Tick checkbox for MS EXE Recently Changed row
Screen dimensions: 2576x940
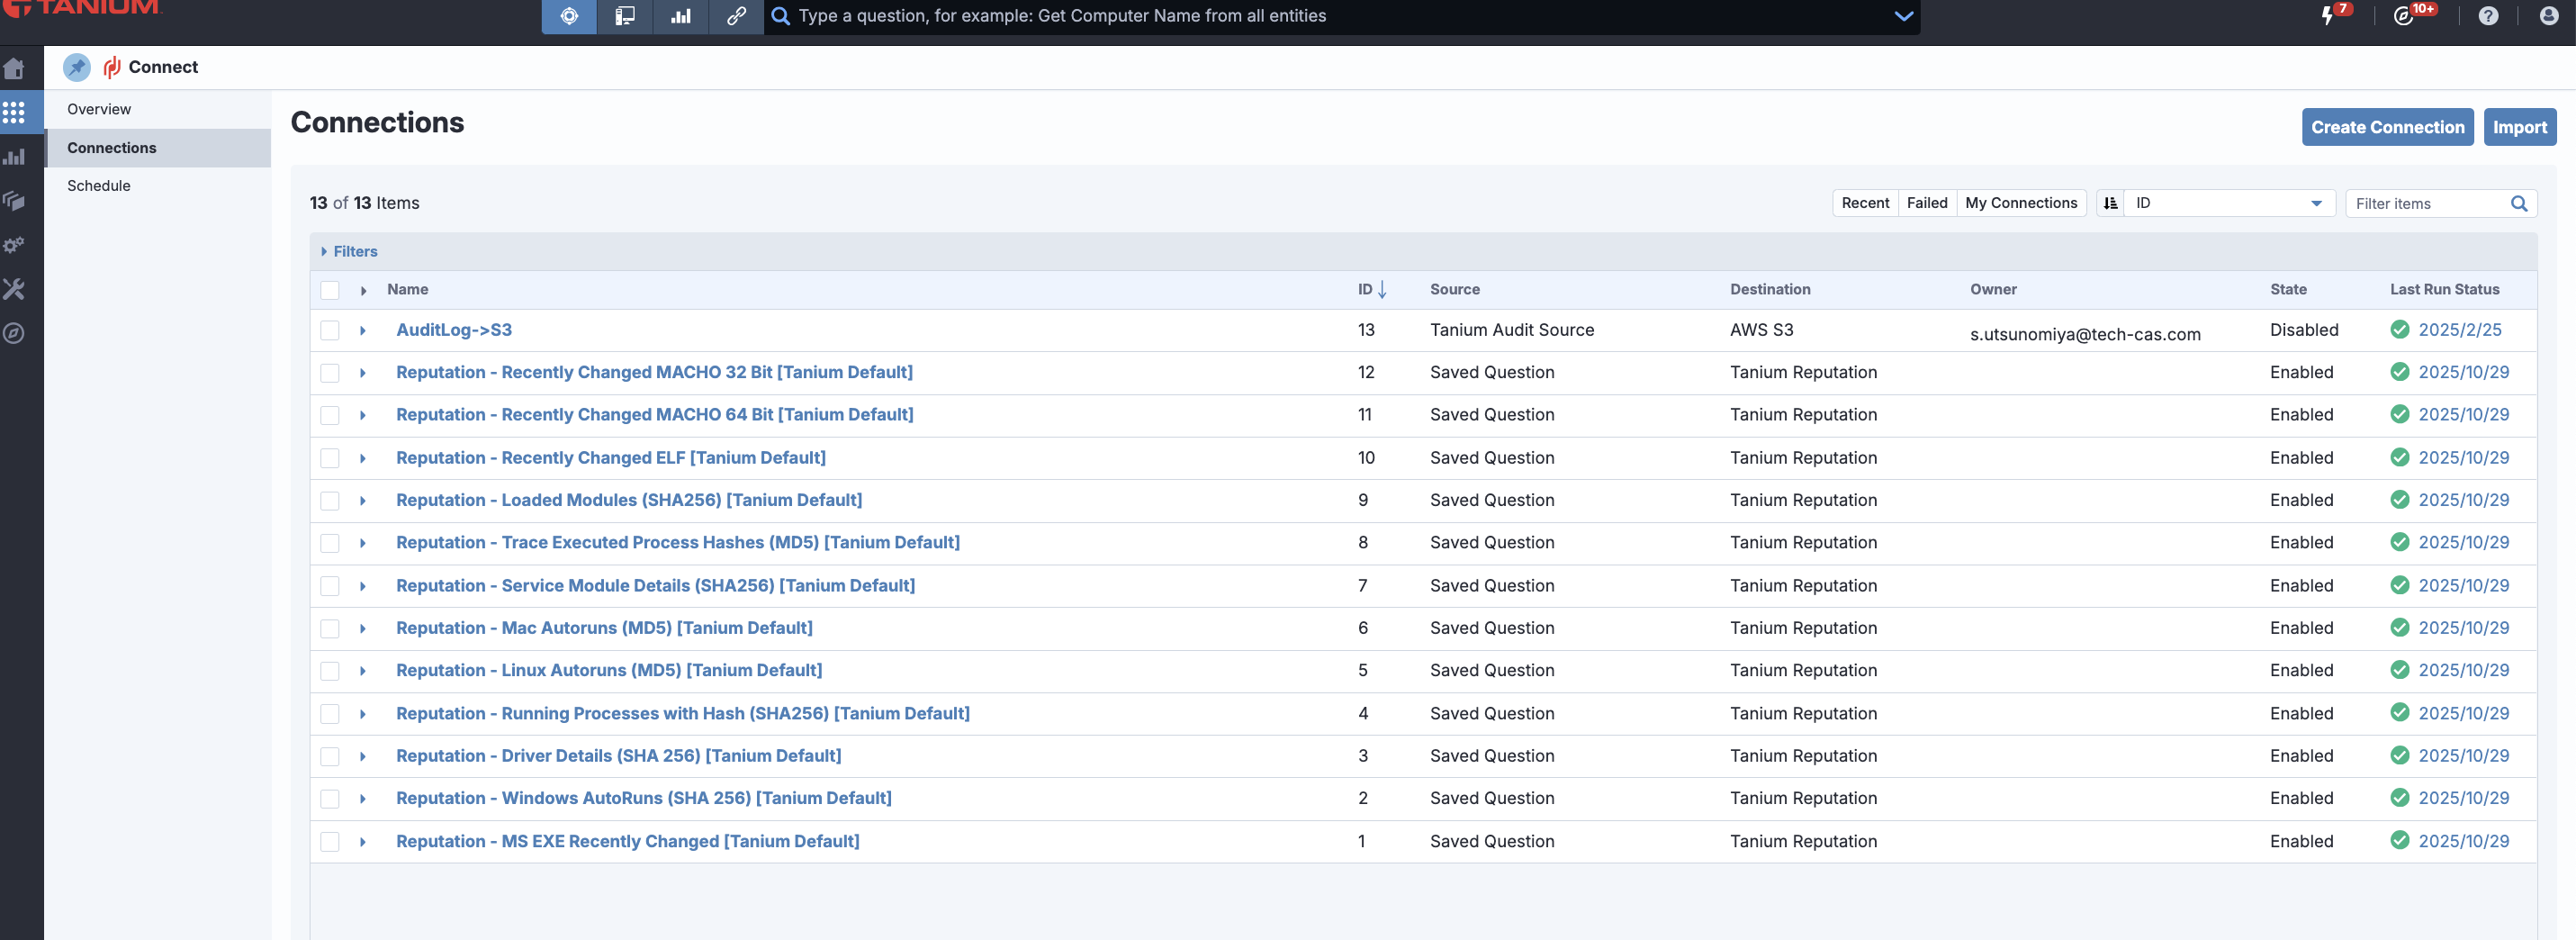(x=330, y=841)
